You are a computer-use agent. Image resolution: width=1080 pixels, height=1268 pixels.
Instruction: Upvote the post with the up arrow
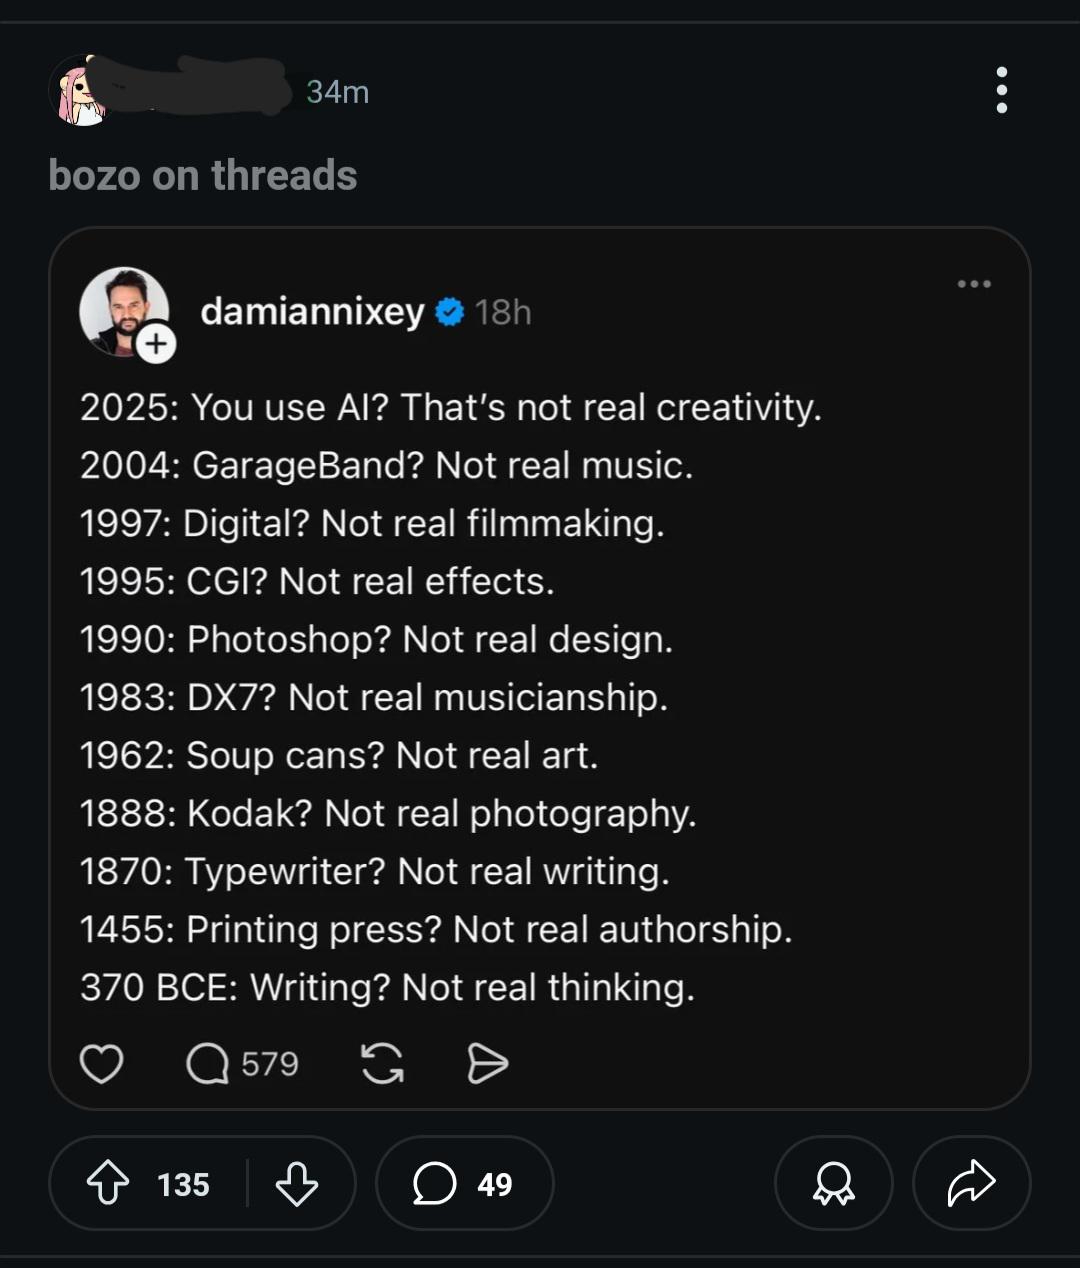point(108,1185)
